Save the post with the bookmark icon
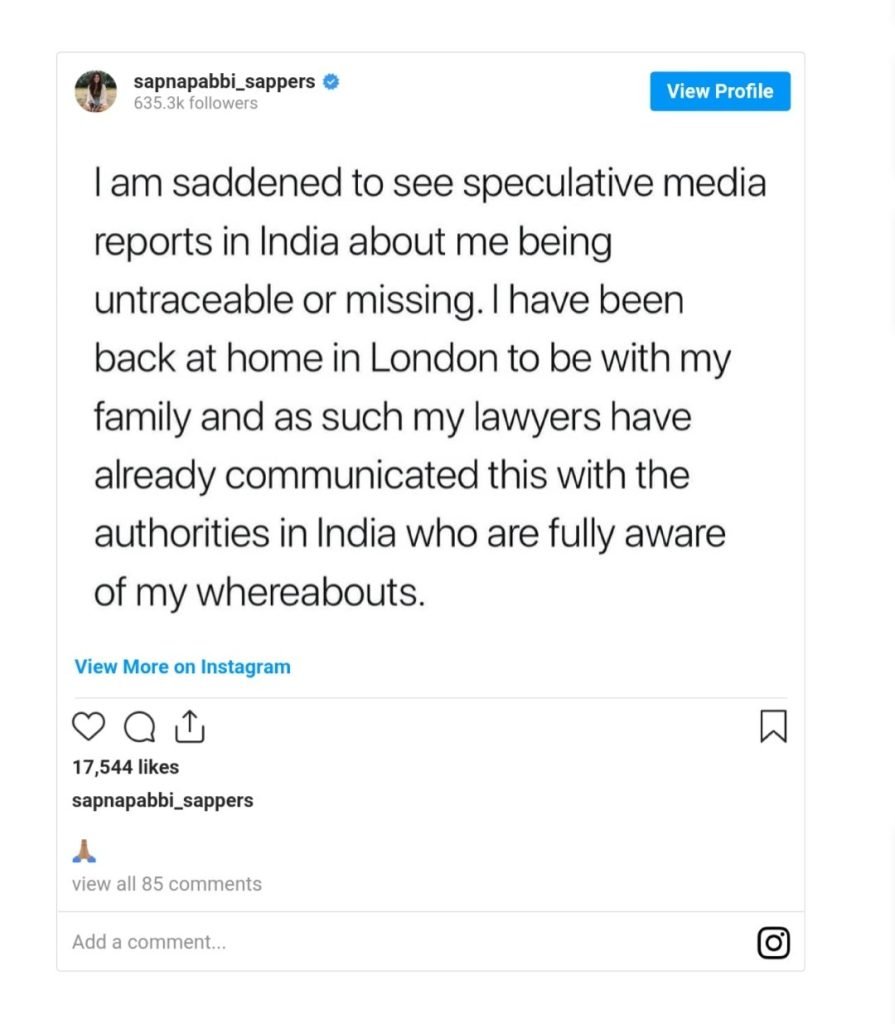This screenshot has height=1024, width=895. click(x=773, y=727)
